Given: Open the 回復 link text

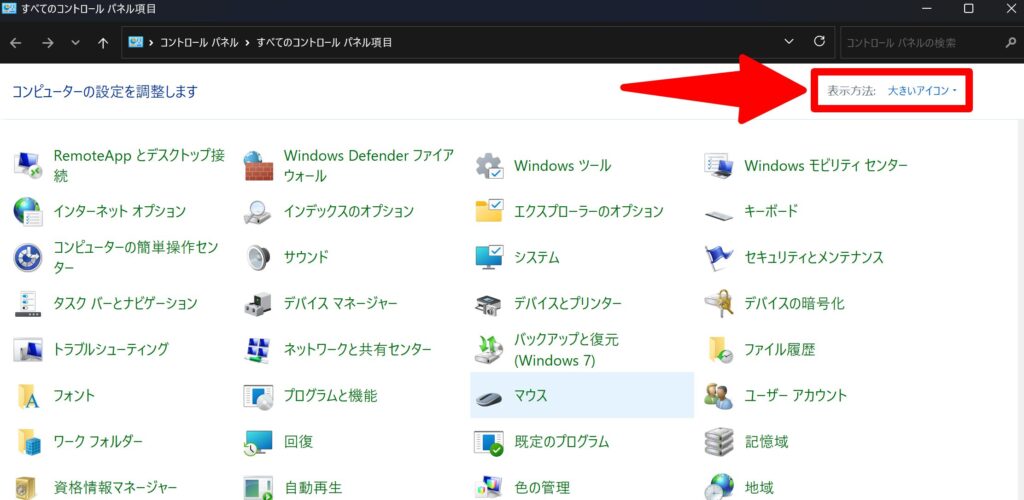Looking at the screenshot, I should click(x=298, y=442).
